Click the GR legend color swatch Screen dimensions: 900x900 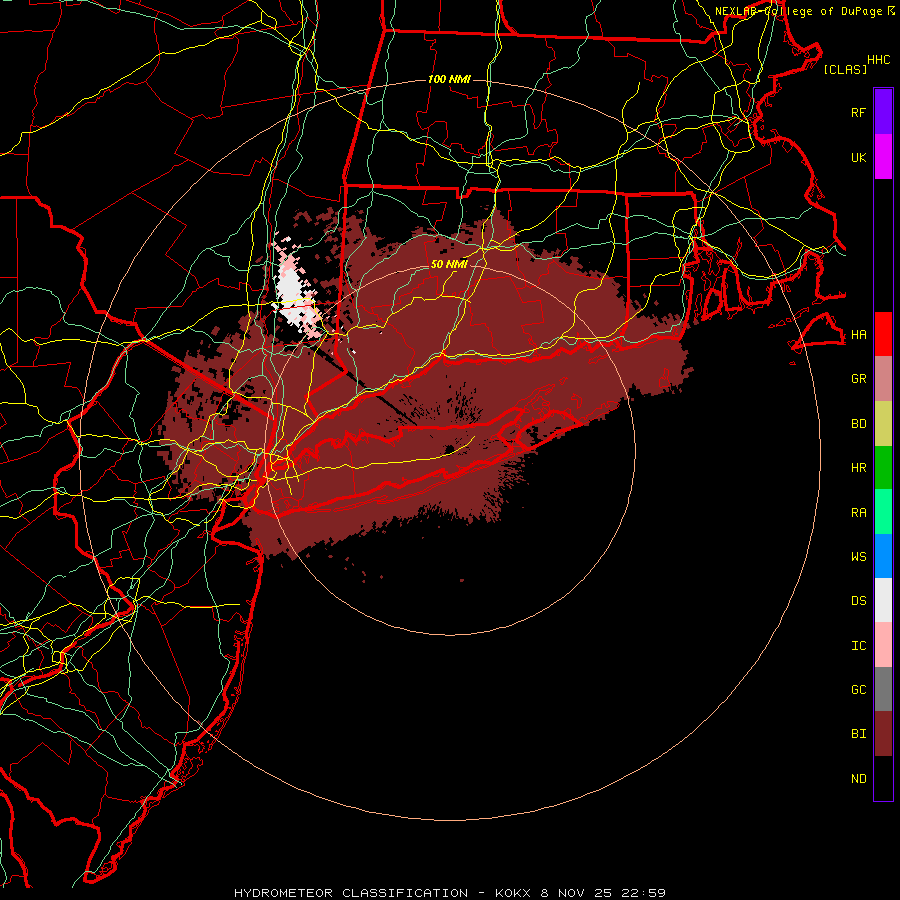[883, 379]
